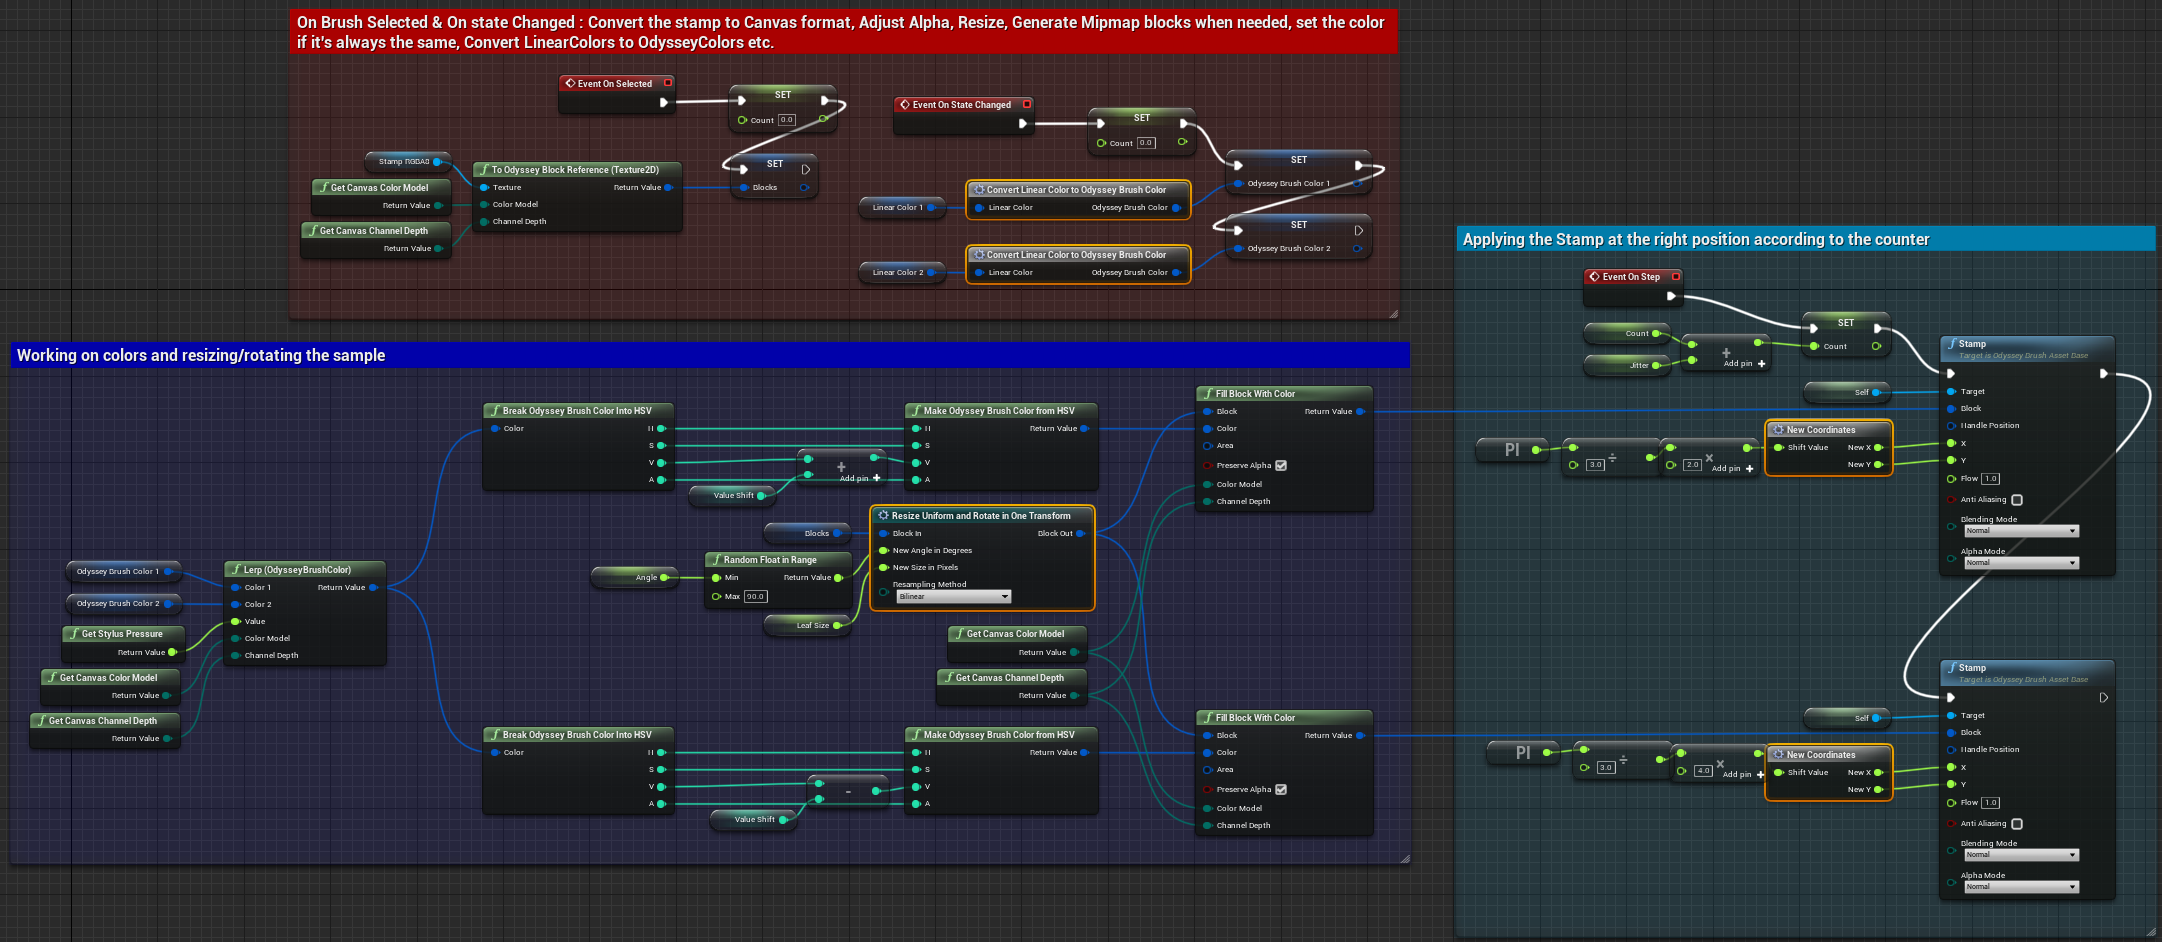This screenshot has width=2162, height=942.
Task: Open the Alpha Mode dropdown on lower Stamp node
Action: point(2021,886)
